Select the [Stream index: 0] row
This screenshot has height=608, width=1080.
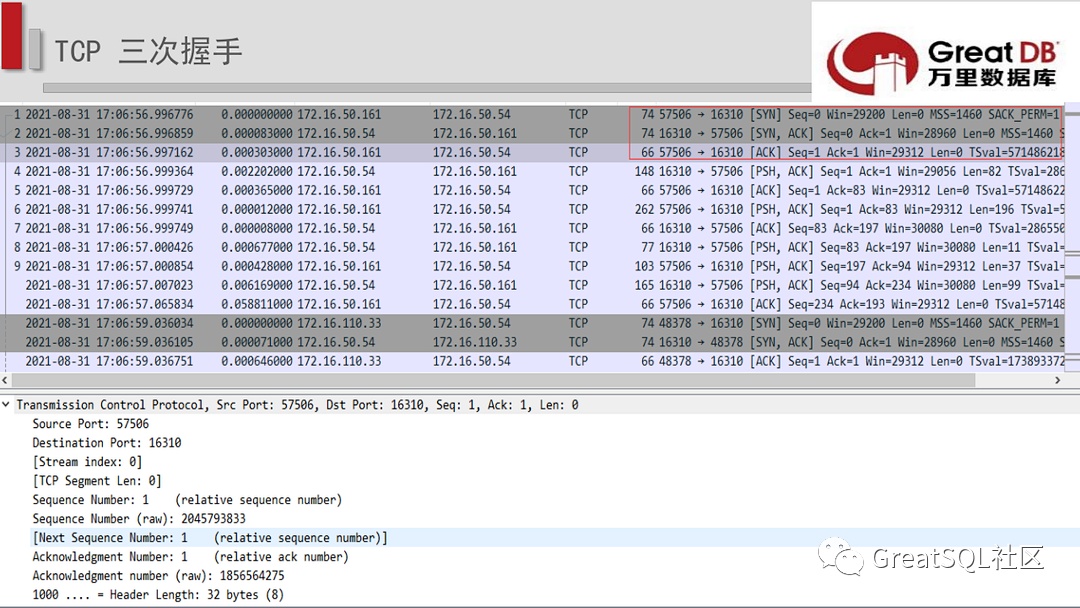87,462
